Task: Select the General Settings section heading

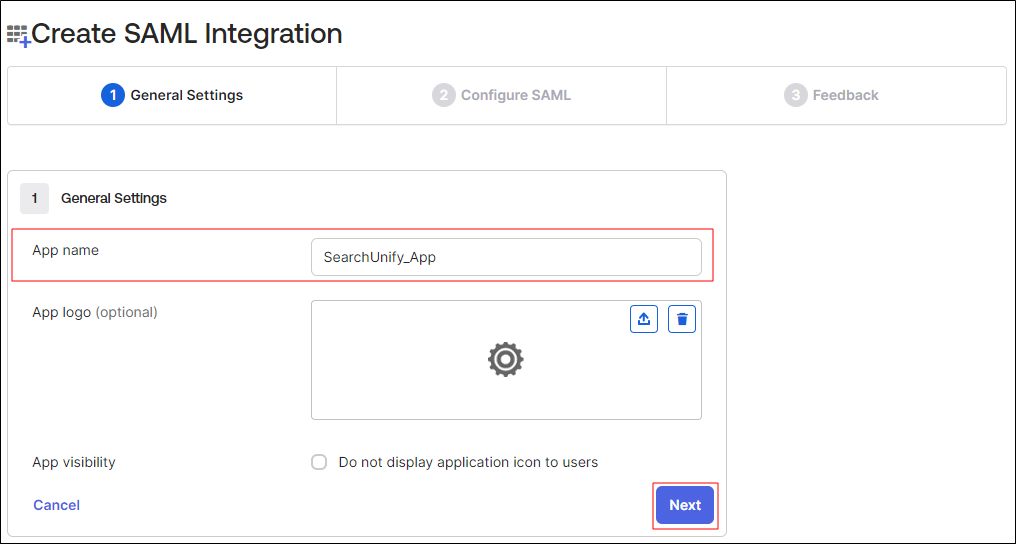Action: coord(114,198)
